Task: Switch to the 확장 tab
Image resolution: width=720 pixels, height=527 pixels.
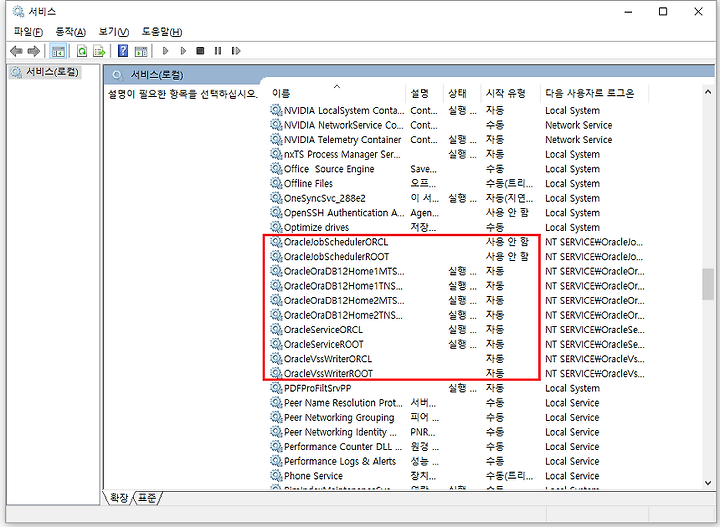Action: pos(119,498)
